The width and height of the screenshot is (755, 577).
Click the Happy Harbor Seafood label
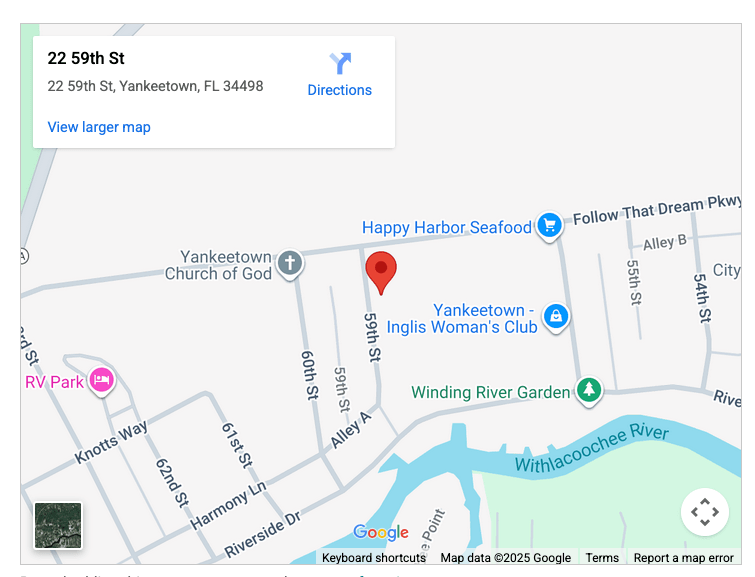[x=447, y=227]
